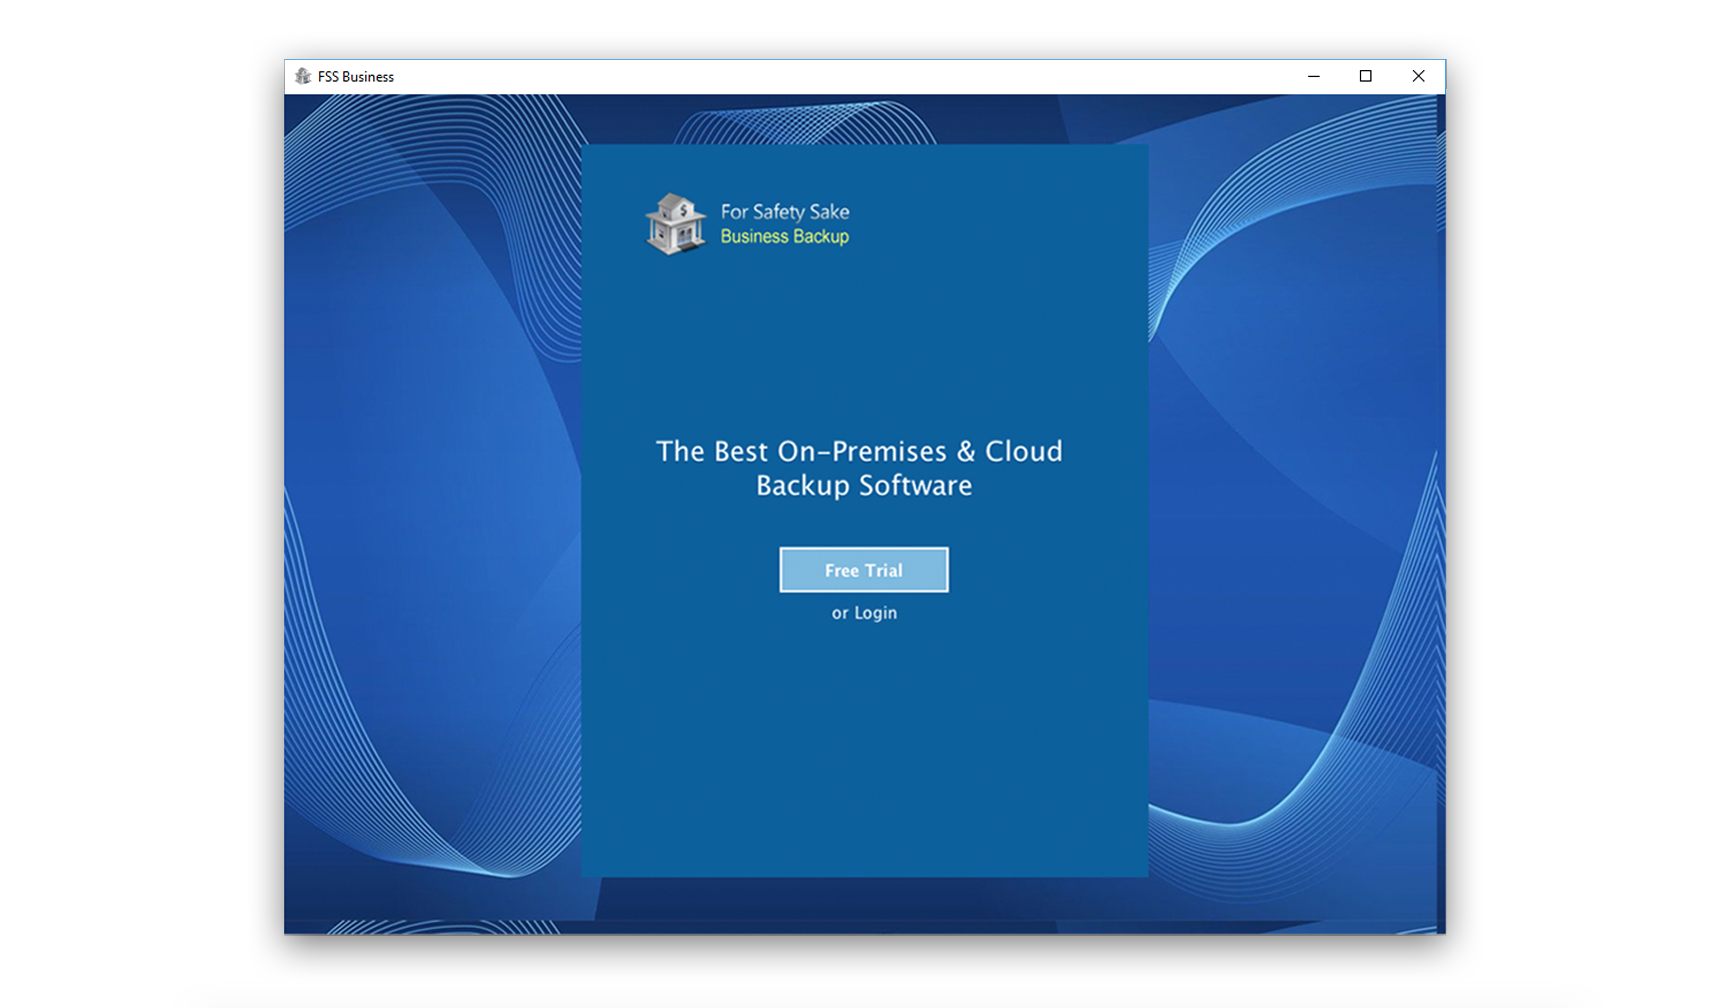Close the FSS Business window
This screenshot has width=1728, height=1008.
(x=1418, y=76)
